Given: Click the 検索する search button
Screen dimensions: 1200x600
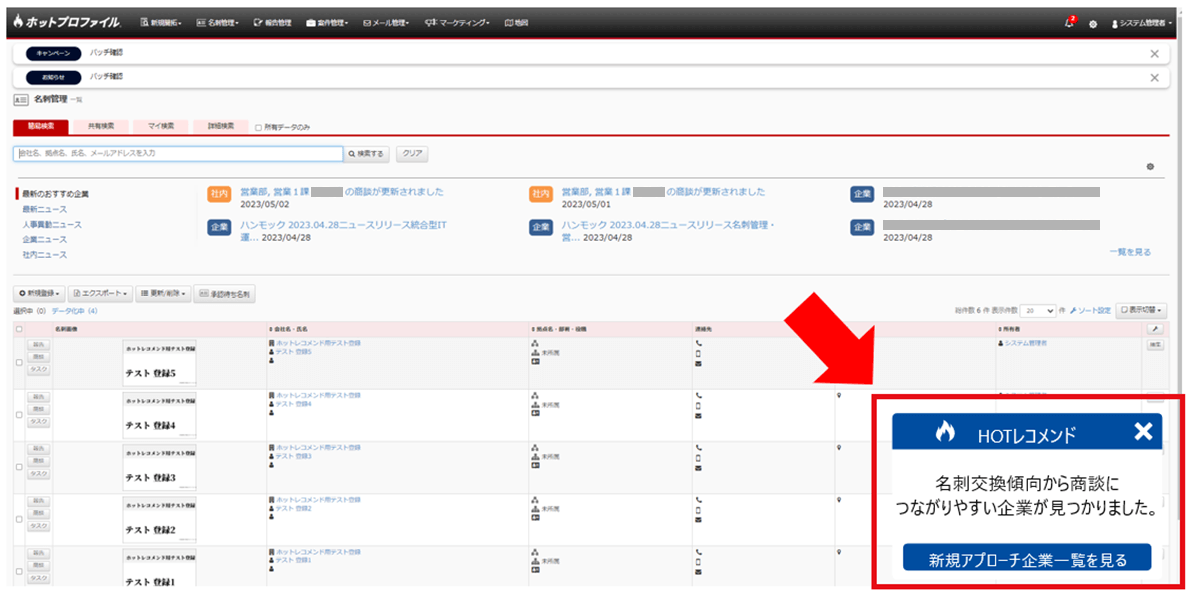Looking at the screenshot, I should 367,154.
